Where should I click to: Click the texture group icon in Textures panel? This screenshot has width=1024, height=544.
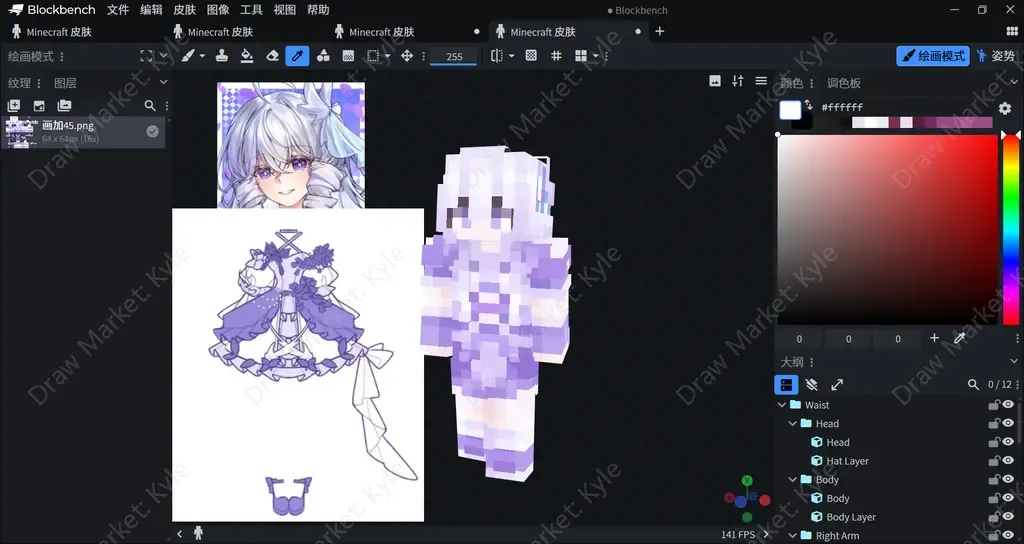pyautogui.click(x=64, y=105)
